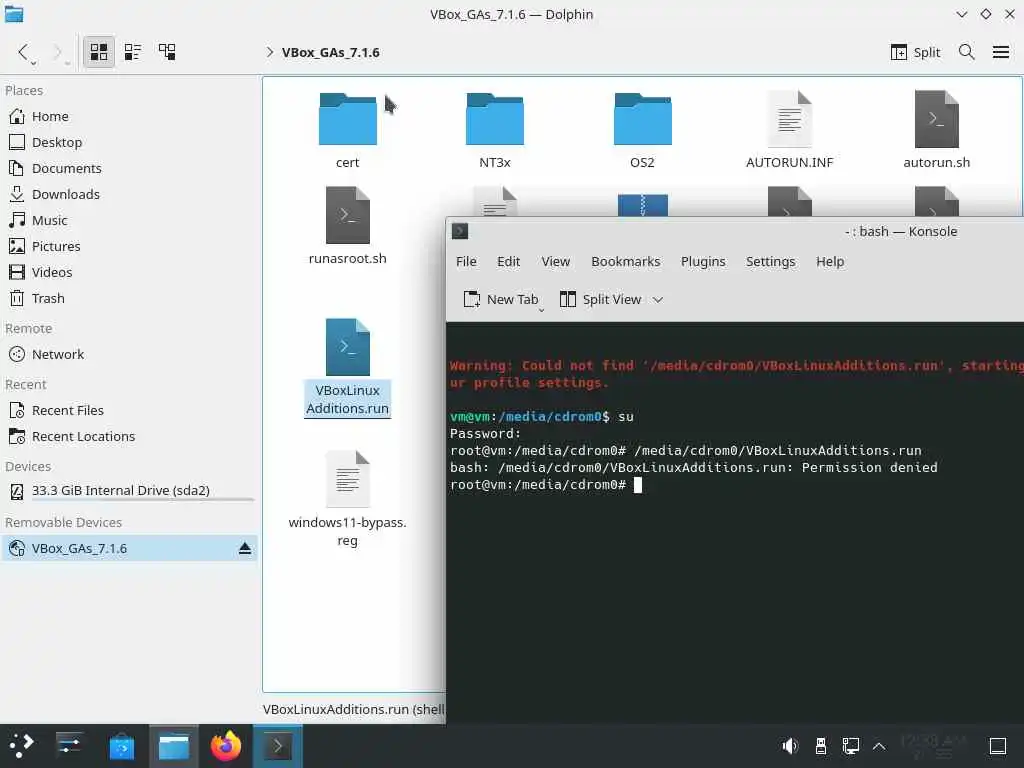Expand hidden system tray icons

(879, 746)
